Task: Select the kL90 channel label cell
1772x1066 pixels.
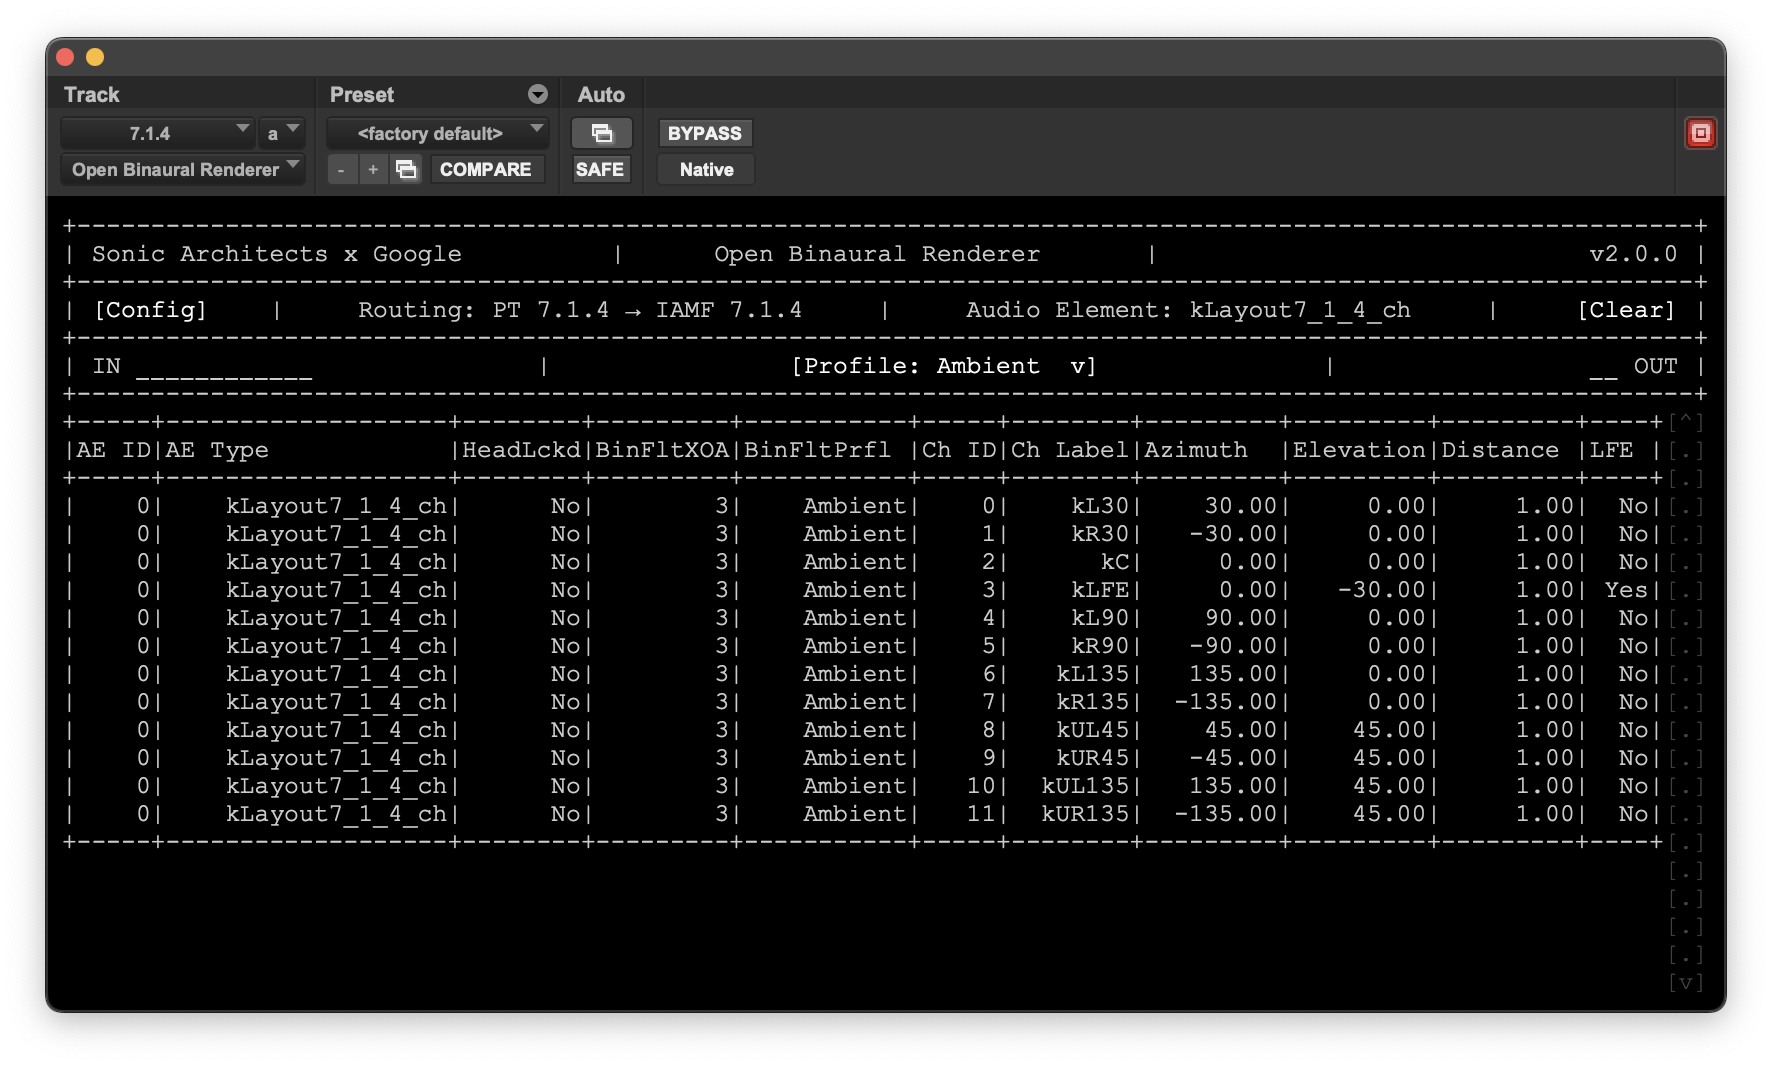Action: tap(1100, 618)
